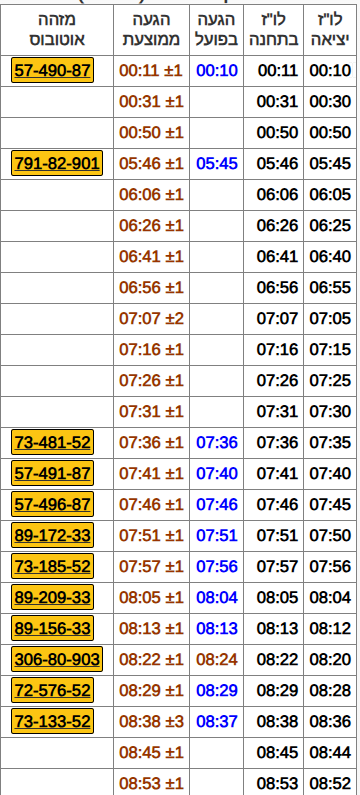The width and height of the screenshot is (360, 795).
Task: Select station schedule time 08:05
Action: 277,598
